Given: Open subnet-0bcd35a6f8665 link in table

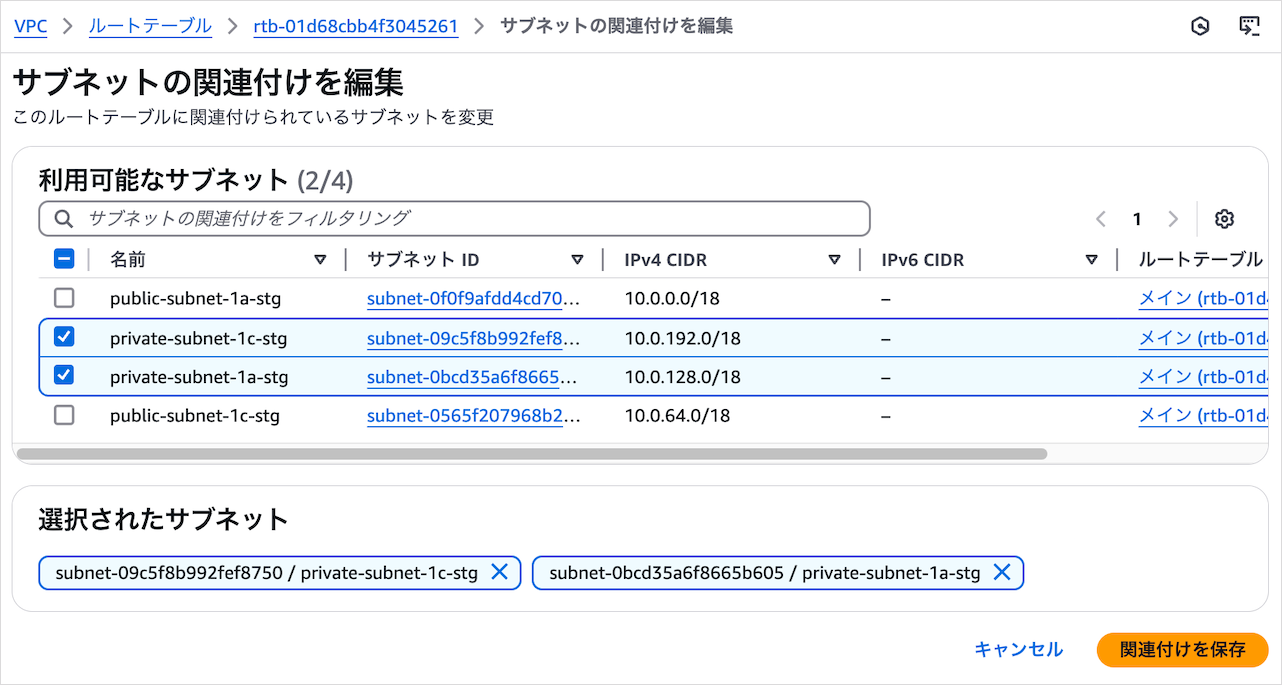Looking at the screenshot, I should click(473, 377).
